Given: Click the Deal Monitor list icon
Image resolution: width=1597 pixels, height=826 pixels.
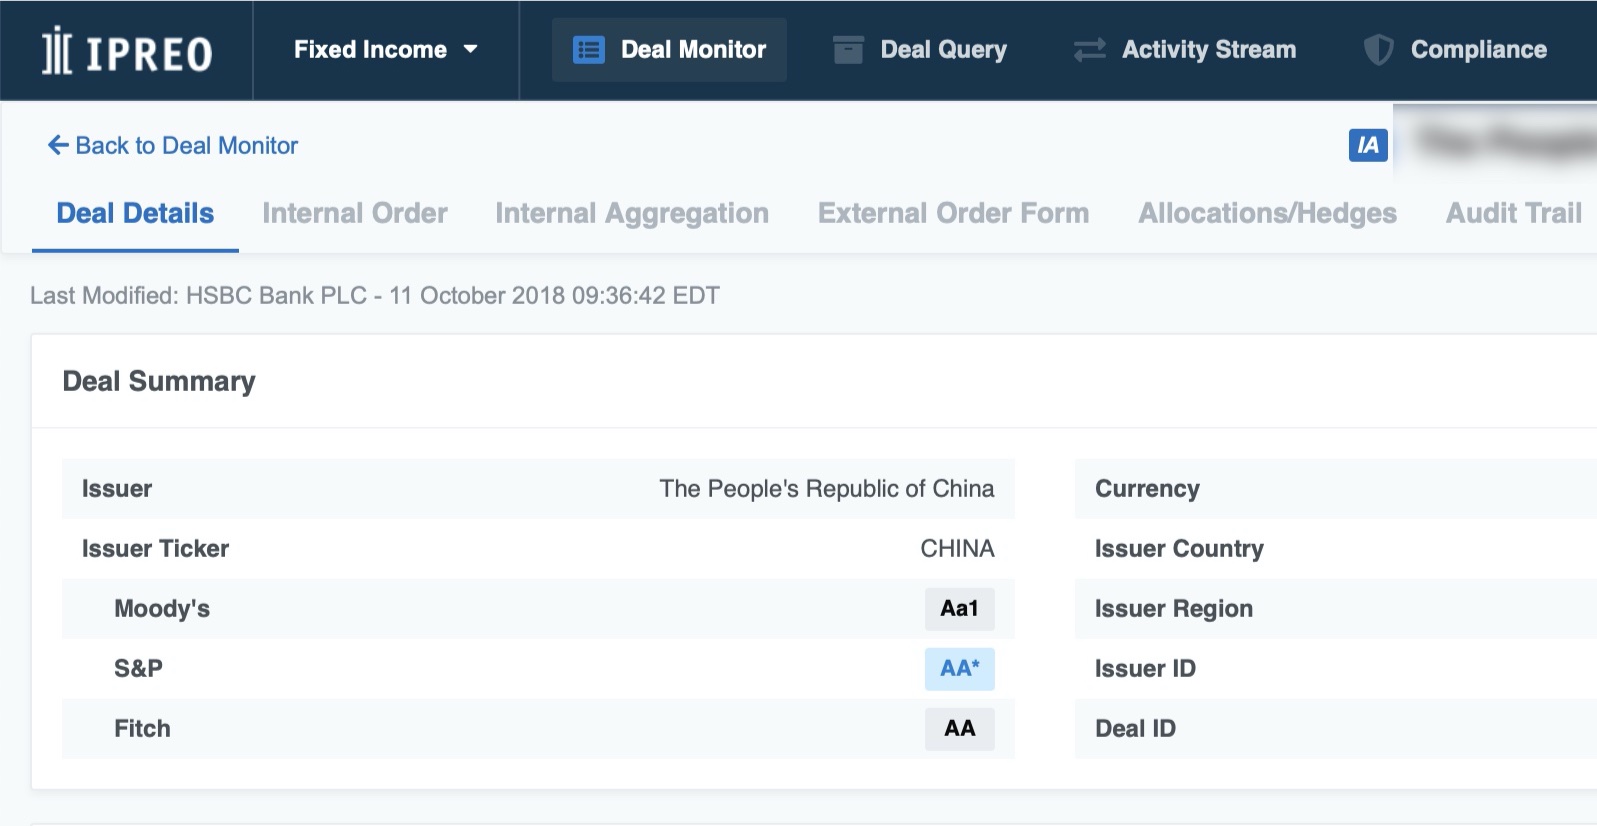Looking at the screenshot, I should [x=588, y=50].
